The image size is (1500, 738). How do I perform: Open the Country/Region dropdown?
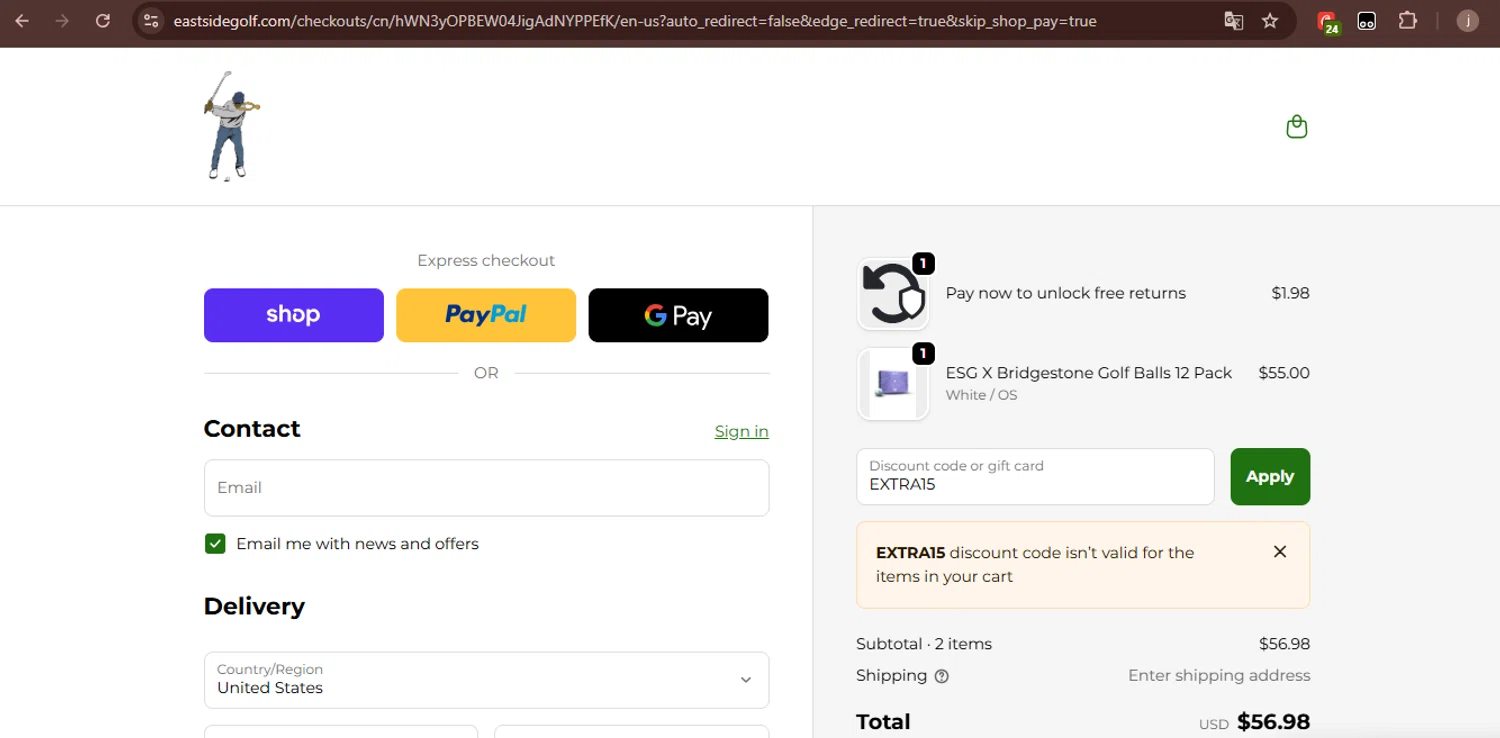click(486, 680)
